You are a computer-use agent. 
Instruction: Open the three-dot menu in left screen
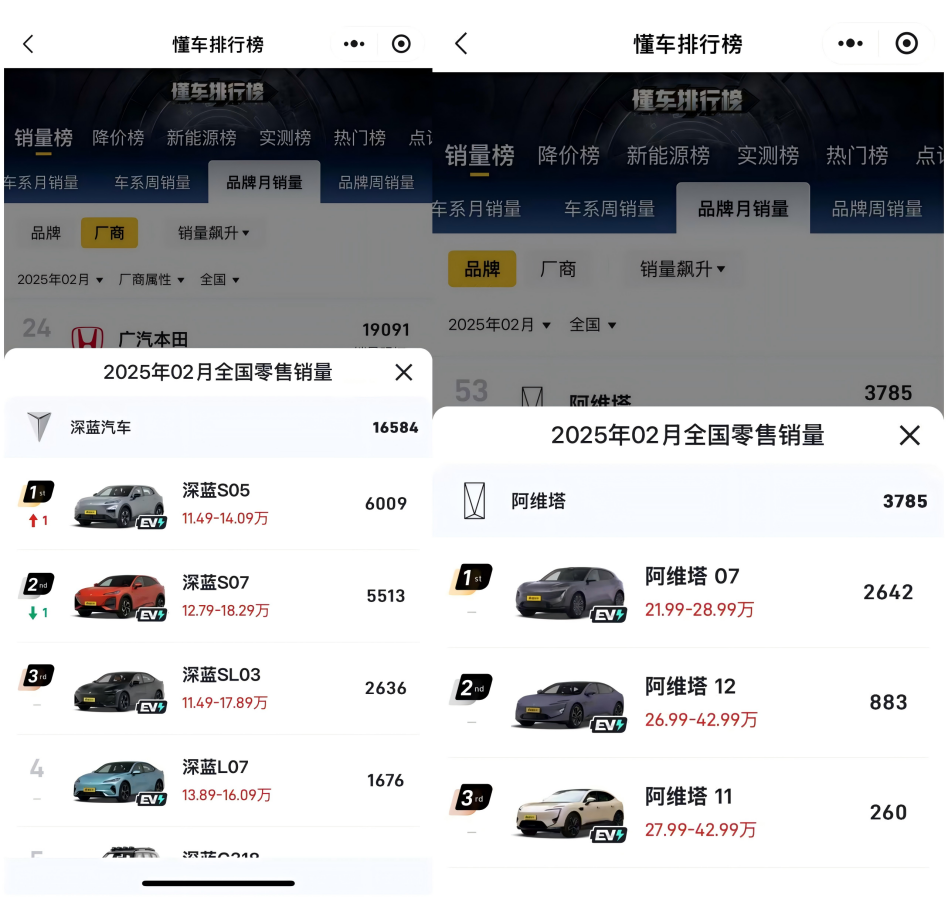[354, 44]
